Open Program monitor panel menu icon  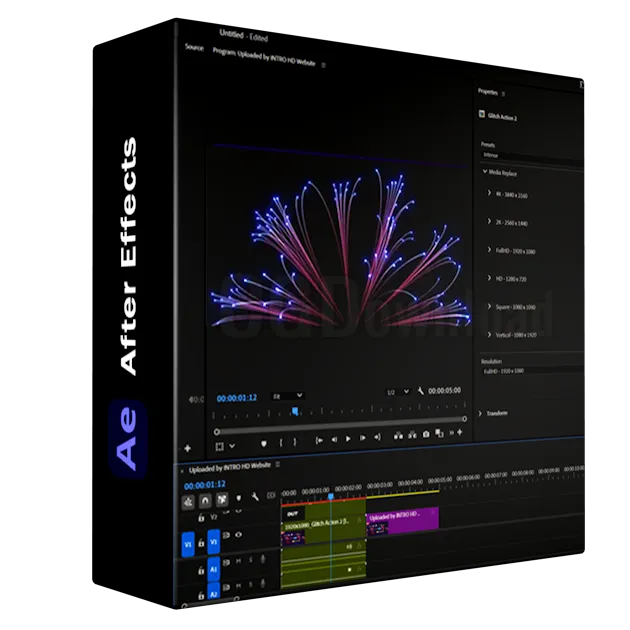coord(323,65)
